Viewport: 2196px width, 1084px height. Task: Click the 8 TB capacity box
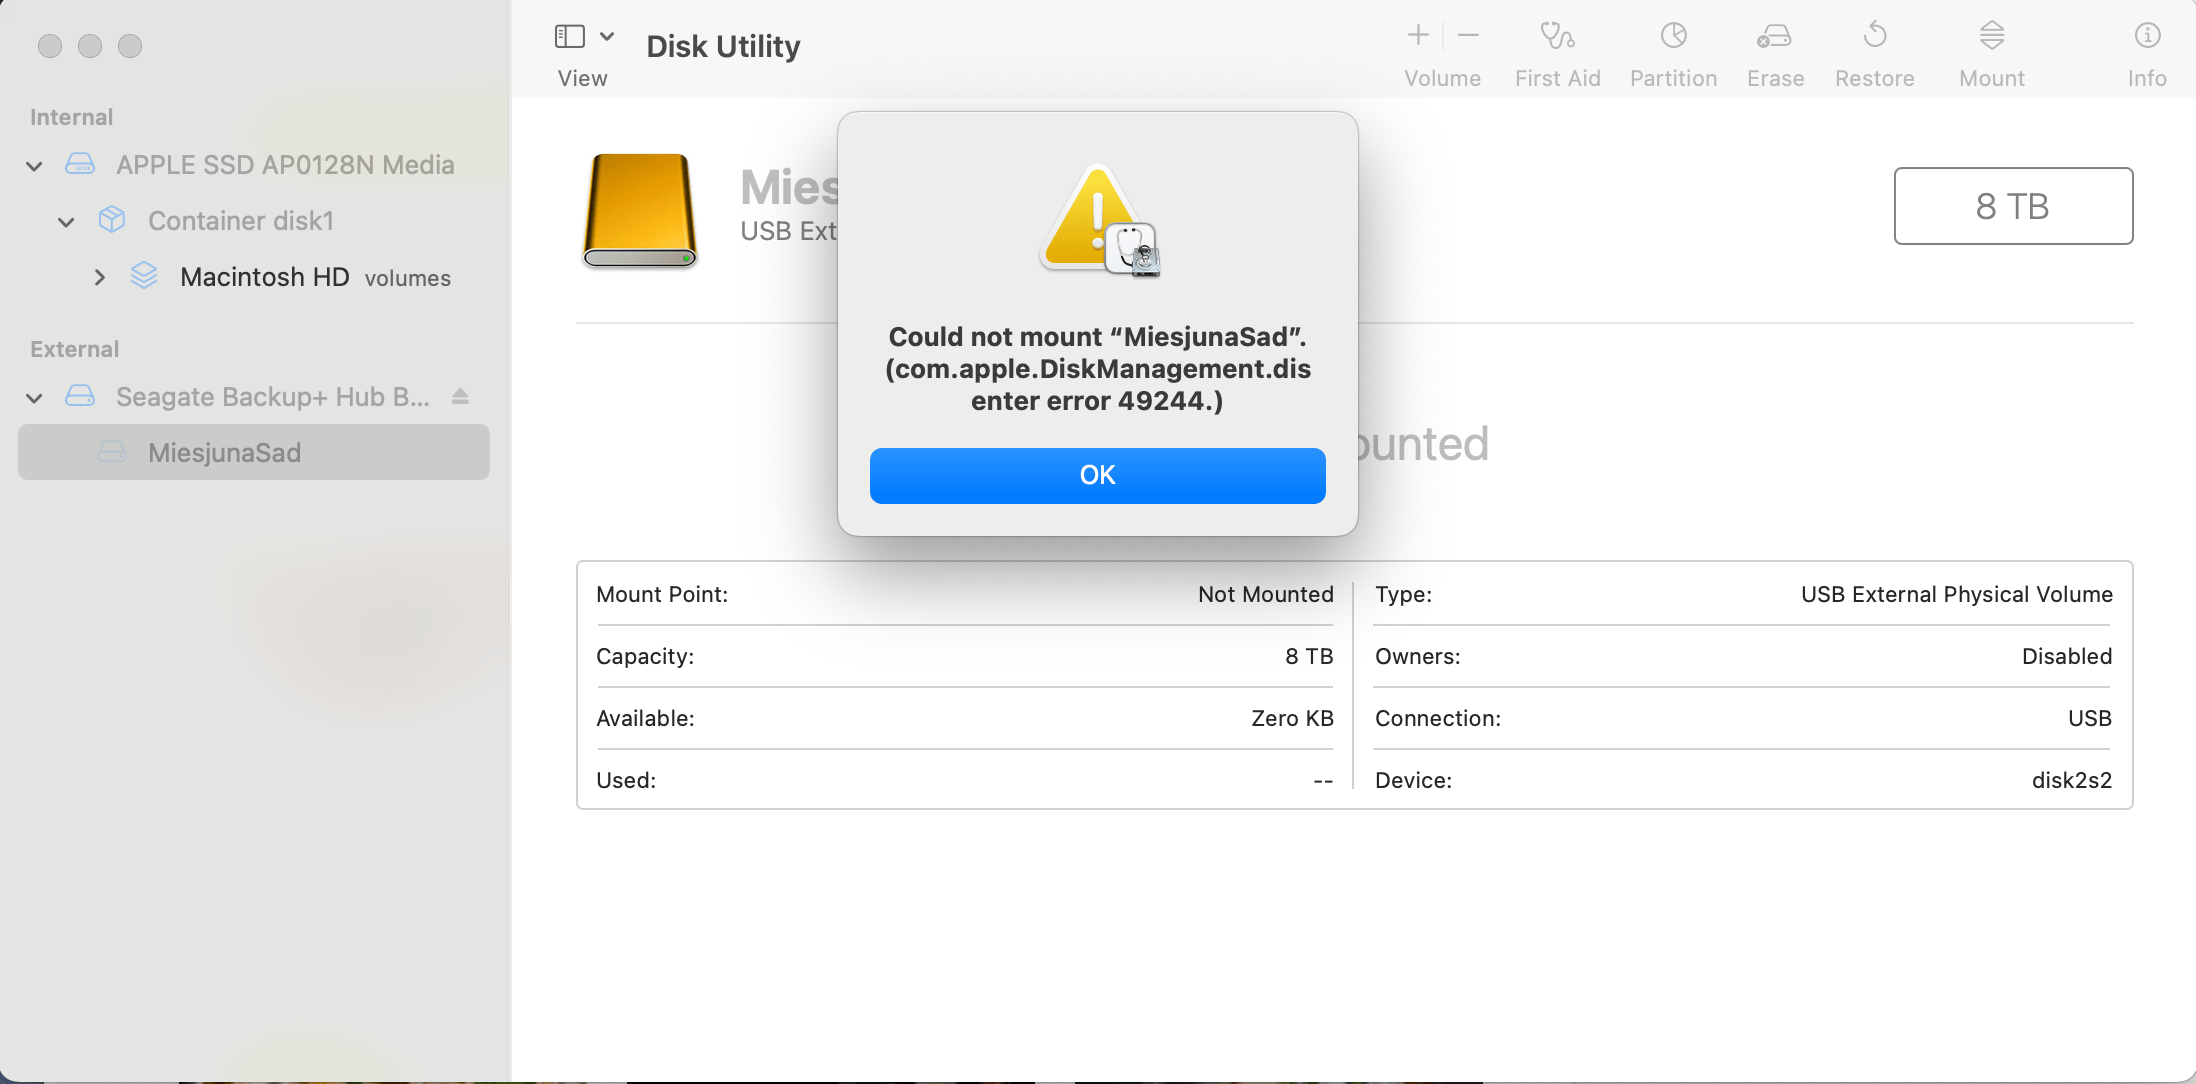coord(2013,206)
